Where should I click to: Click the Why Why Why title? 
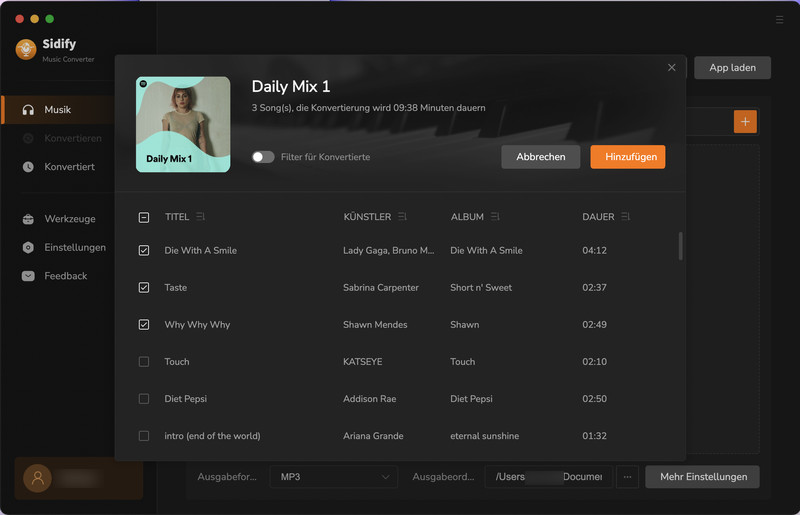[197, 325]
